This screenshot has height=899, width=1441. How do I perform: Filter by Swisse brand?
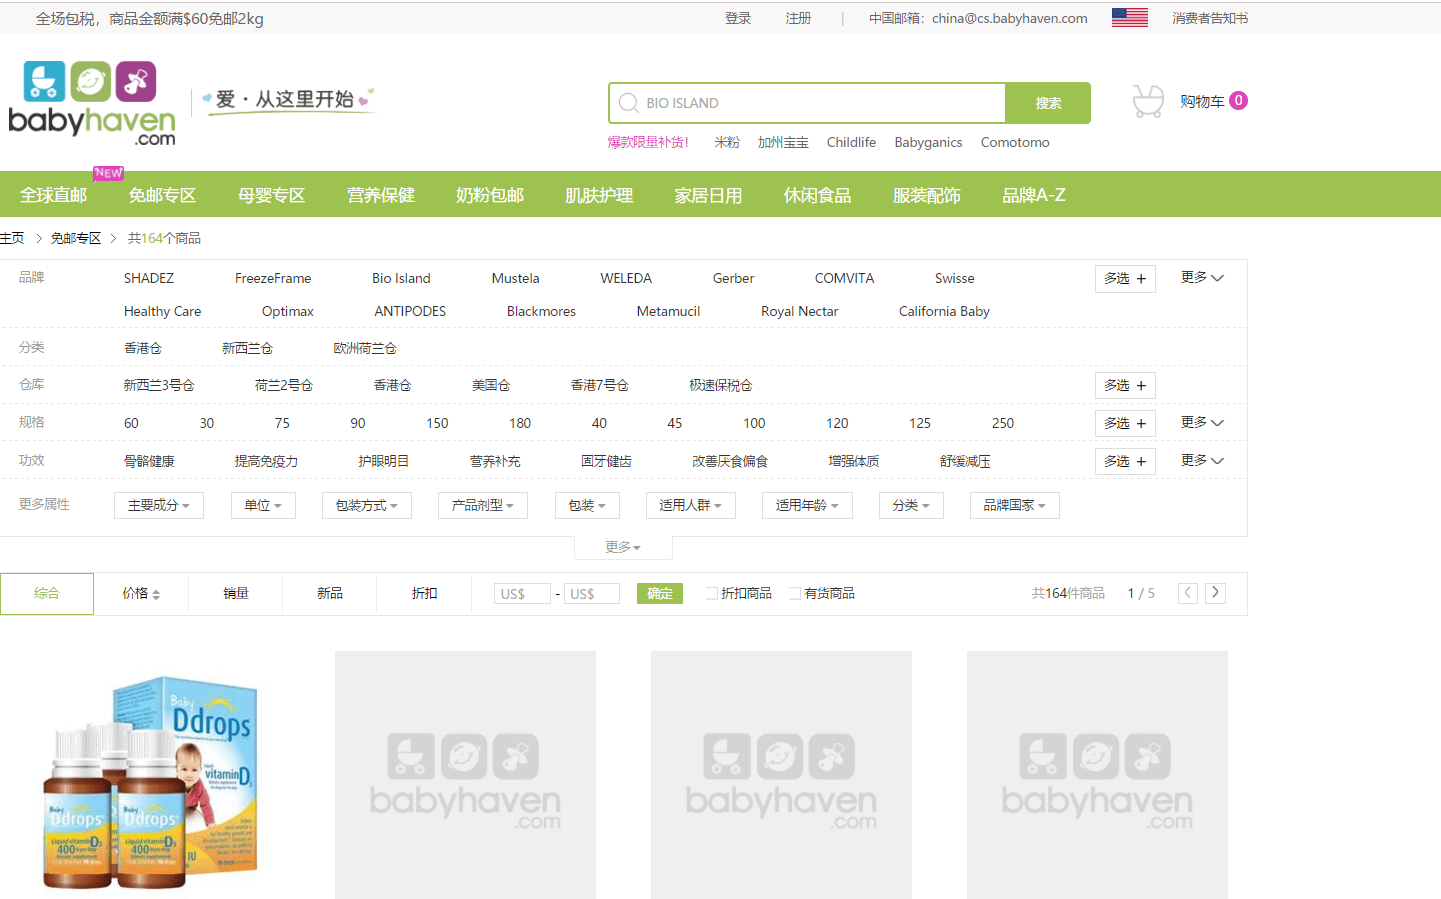click(954, 278)
